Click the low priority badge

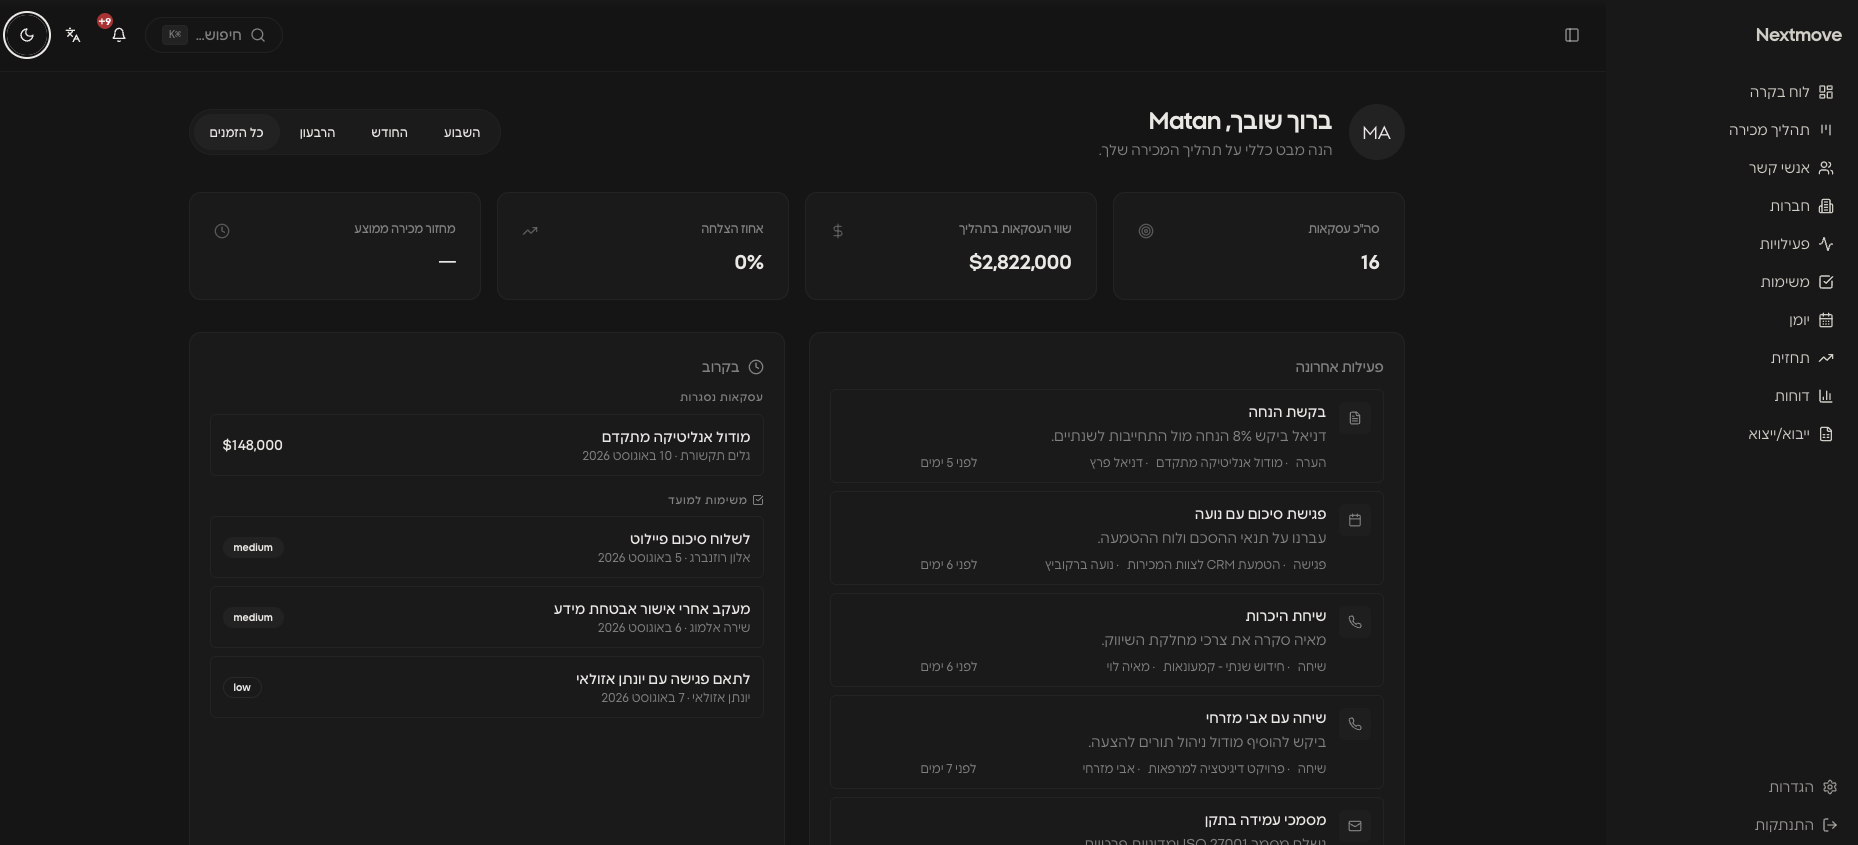(242, 687)
